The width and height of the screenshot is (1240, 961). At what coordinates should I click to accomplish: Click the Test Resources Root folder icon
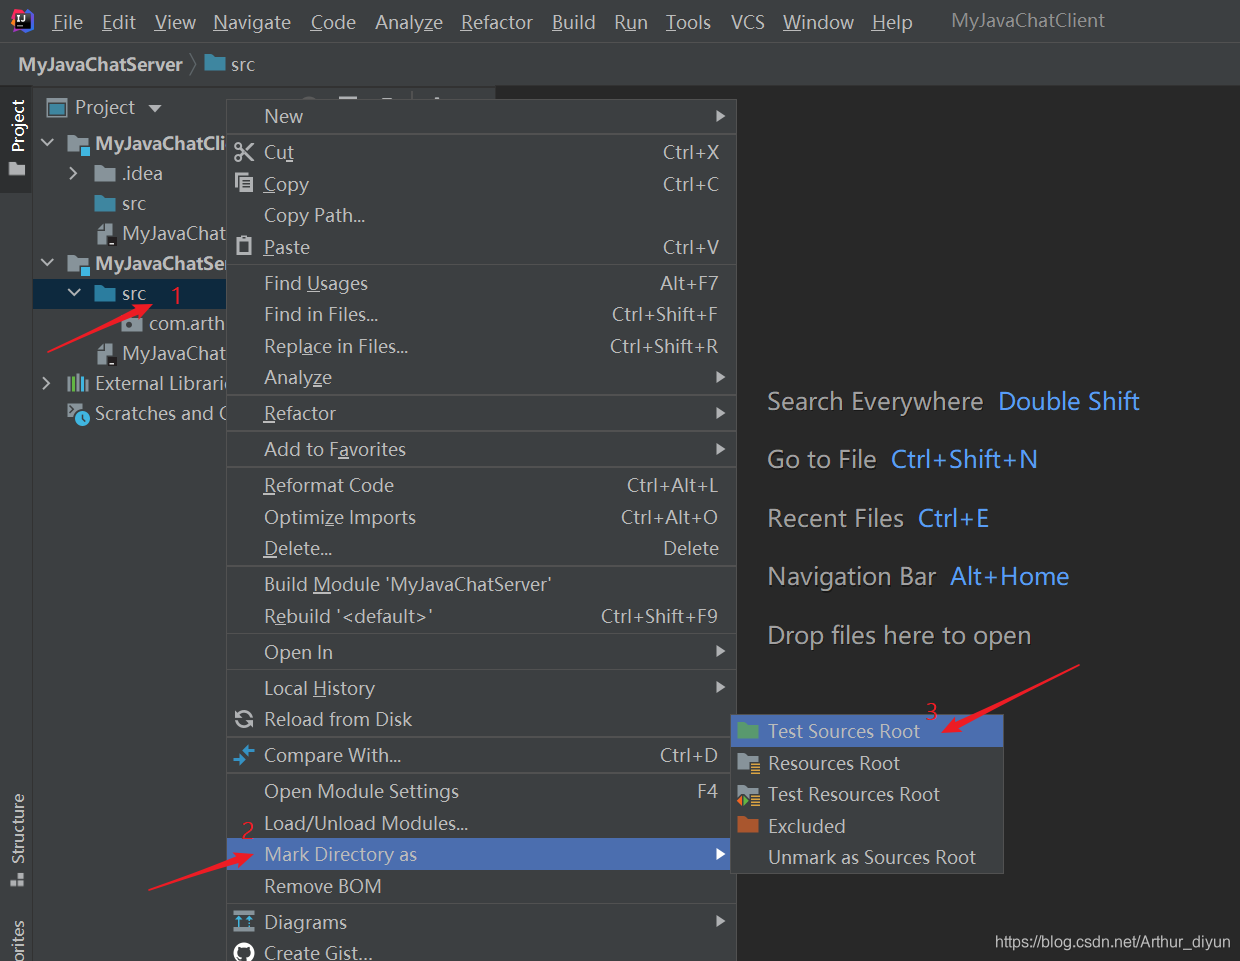point(748,795)
